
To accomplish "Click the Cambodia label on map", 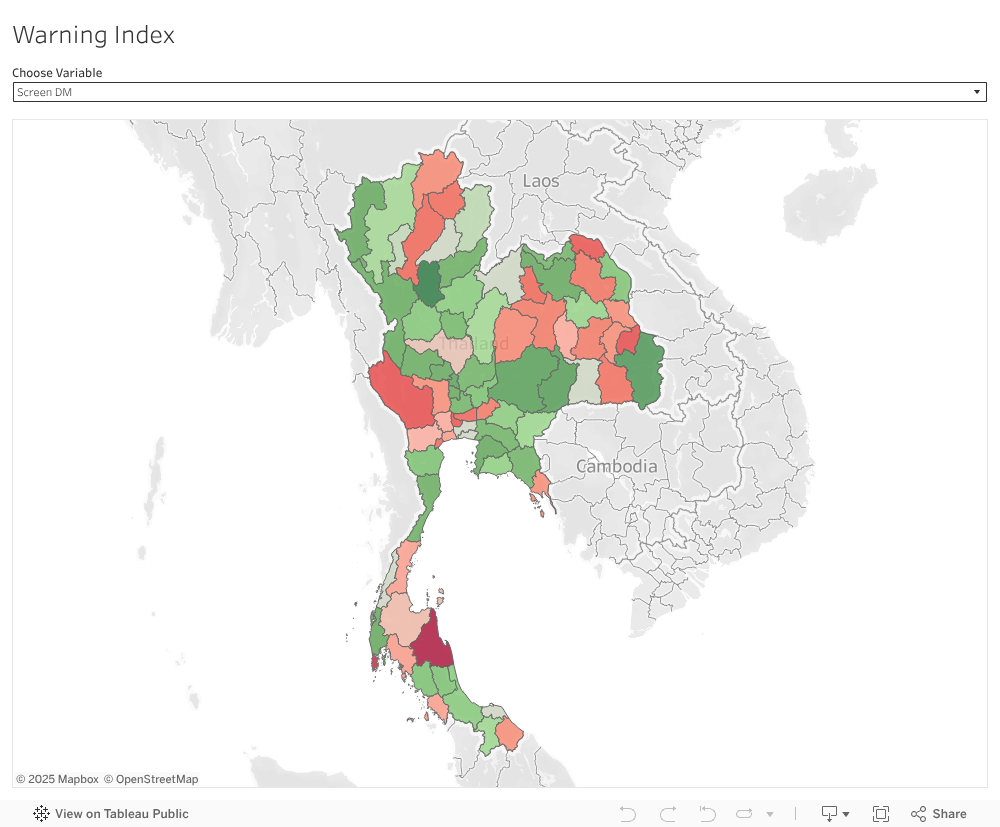I will pos(616,466).
